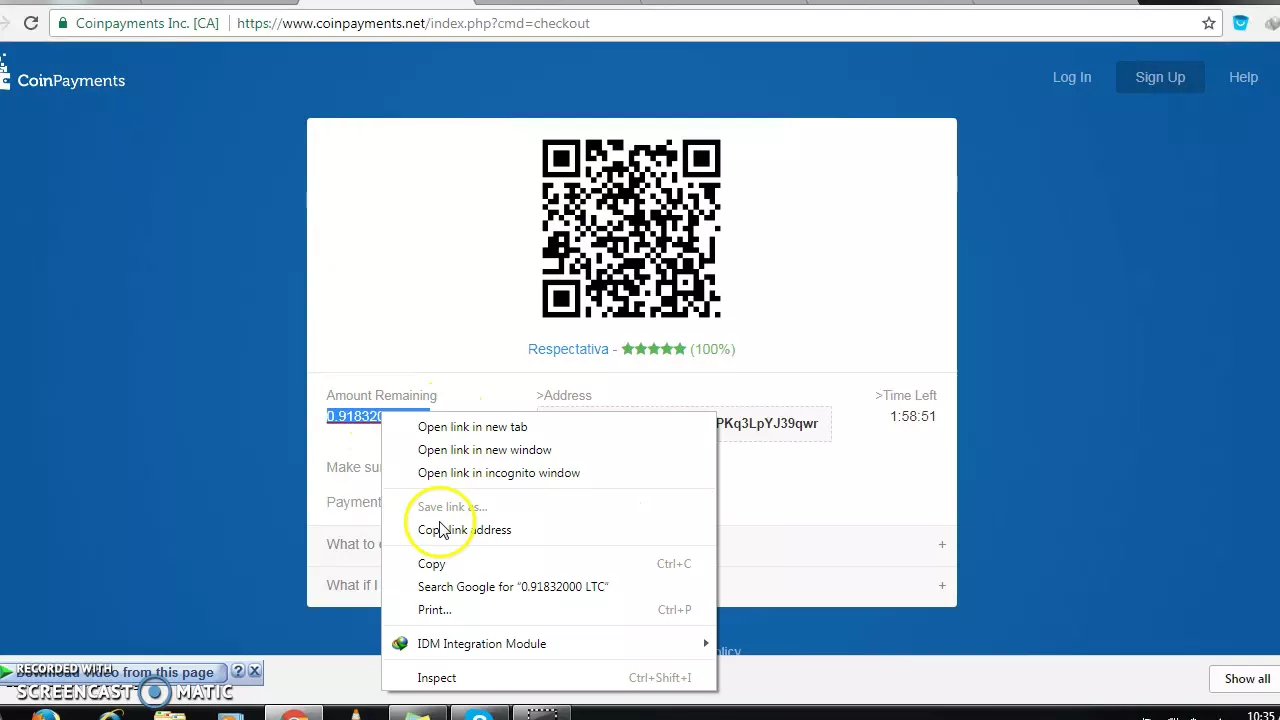Expand the "What to" FAQ plus sign

coord(942,545)
